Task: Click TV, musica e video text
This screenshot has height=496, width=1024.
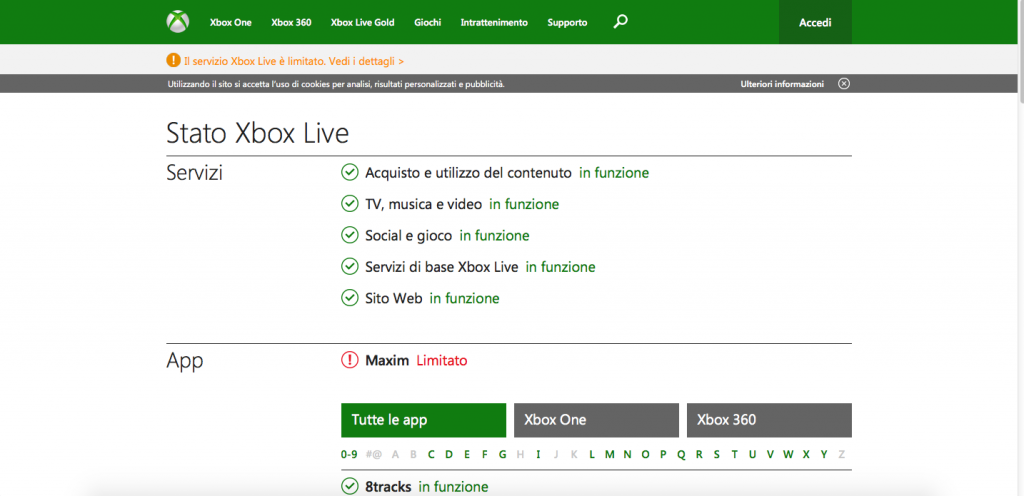Action: click(x=423, y=205)
